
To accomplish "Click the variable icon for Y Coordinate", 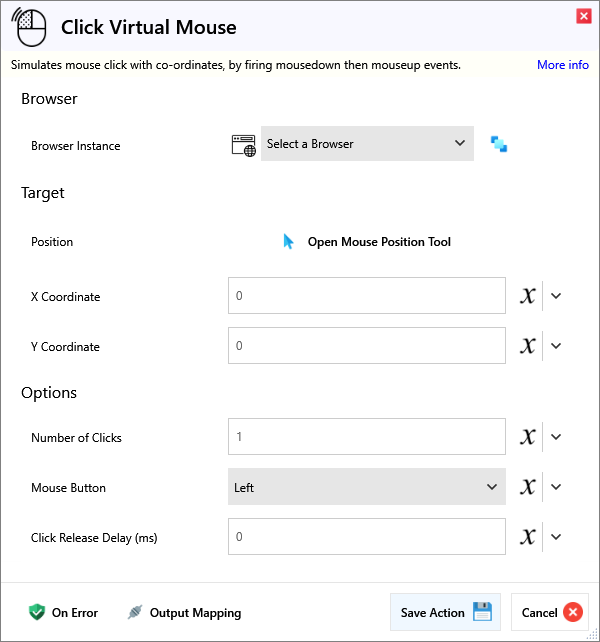I will 528,346.
